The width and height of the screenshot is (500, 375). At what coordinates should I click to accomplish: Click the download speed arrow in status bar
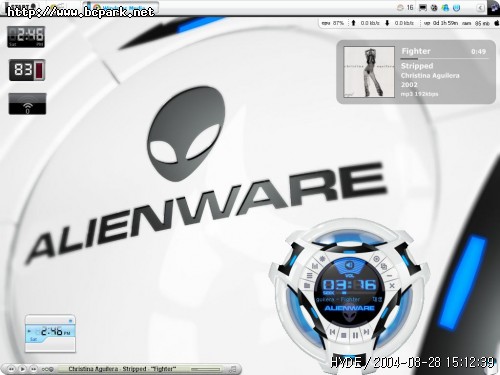(x=387, y=23)
